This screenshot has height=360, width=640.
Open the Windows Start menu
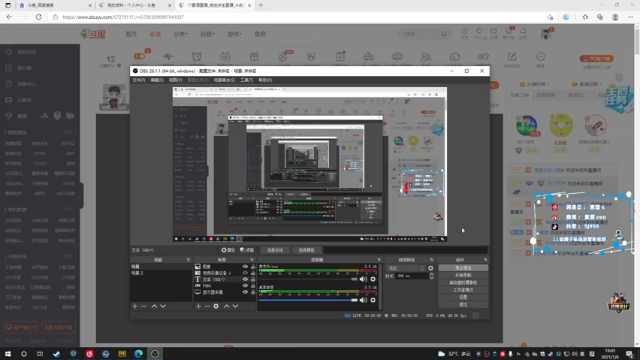[8, 354]
